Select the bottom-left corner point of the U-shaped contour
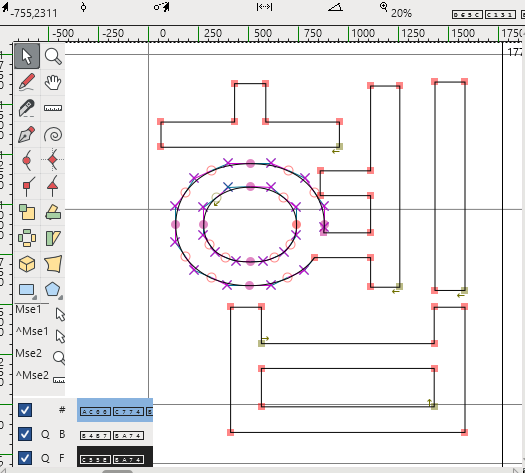525x473 pixels. tap(230, 432)
